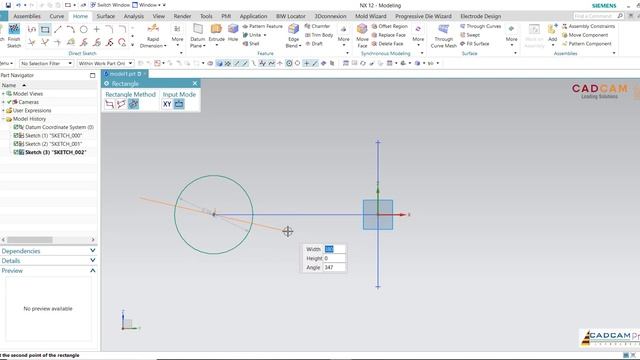Toggle checkbox for Datum Coordinate System (0)
Screen dimensions: 640x360
(16, 127)
